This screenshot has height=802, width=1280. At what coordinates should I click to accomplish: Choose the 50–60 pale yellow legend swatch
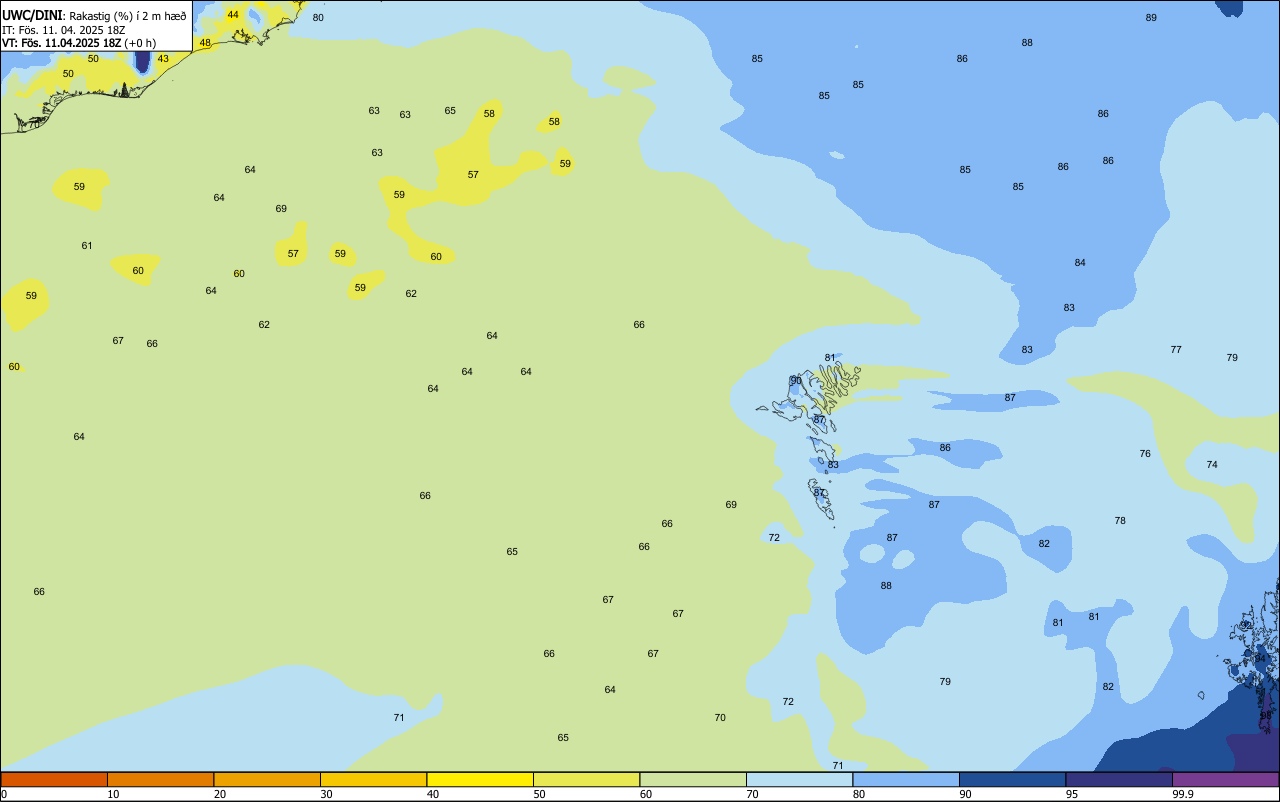point(586,779)
